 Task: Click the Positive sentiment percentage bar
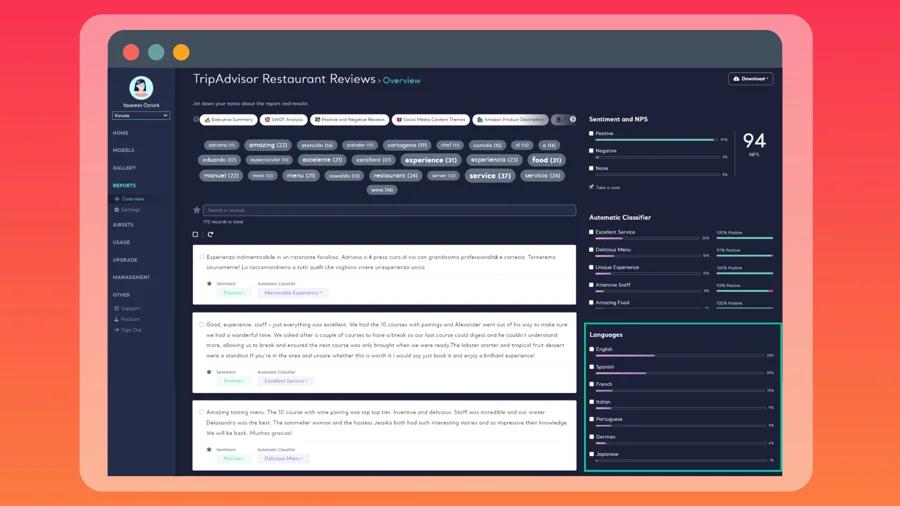click(x=656, y=139)
